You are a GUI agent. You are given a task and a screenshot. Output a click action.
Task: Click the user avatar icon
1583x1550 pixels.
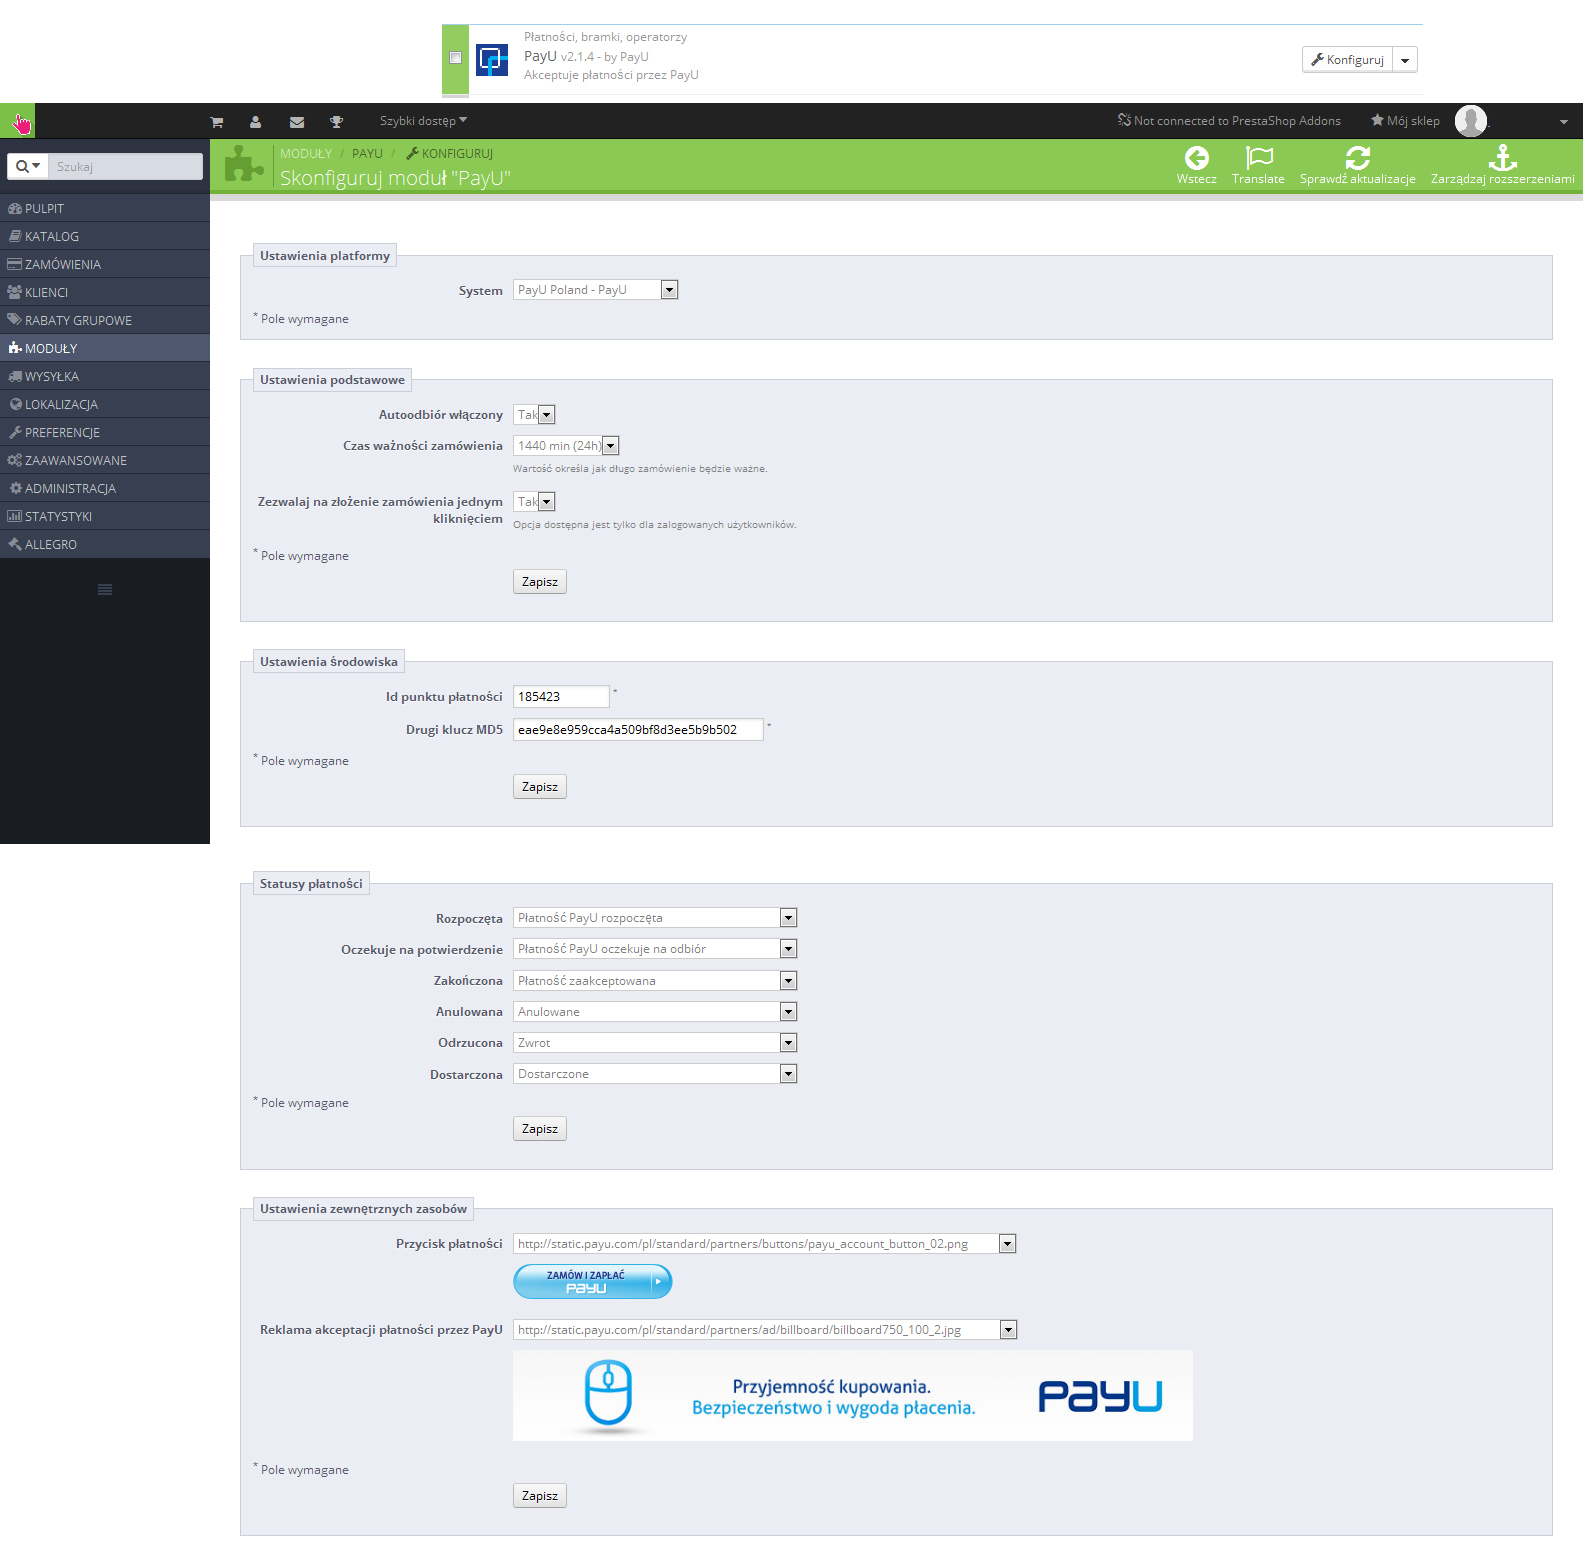(x=1471, y=121)
